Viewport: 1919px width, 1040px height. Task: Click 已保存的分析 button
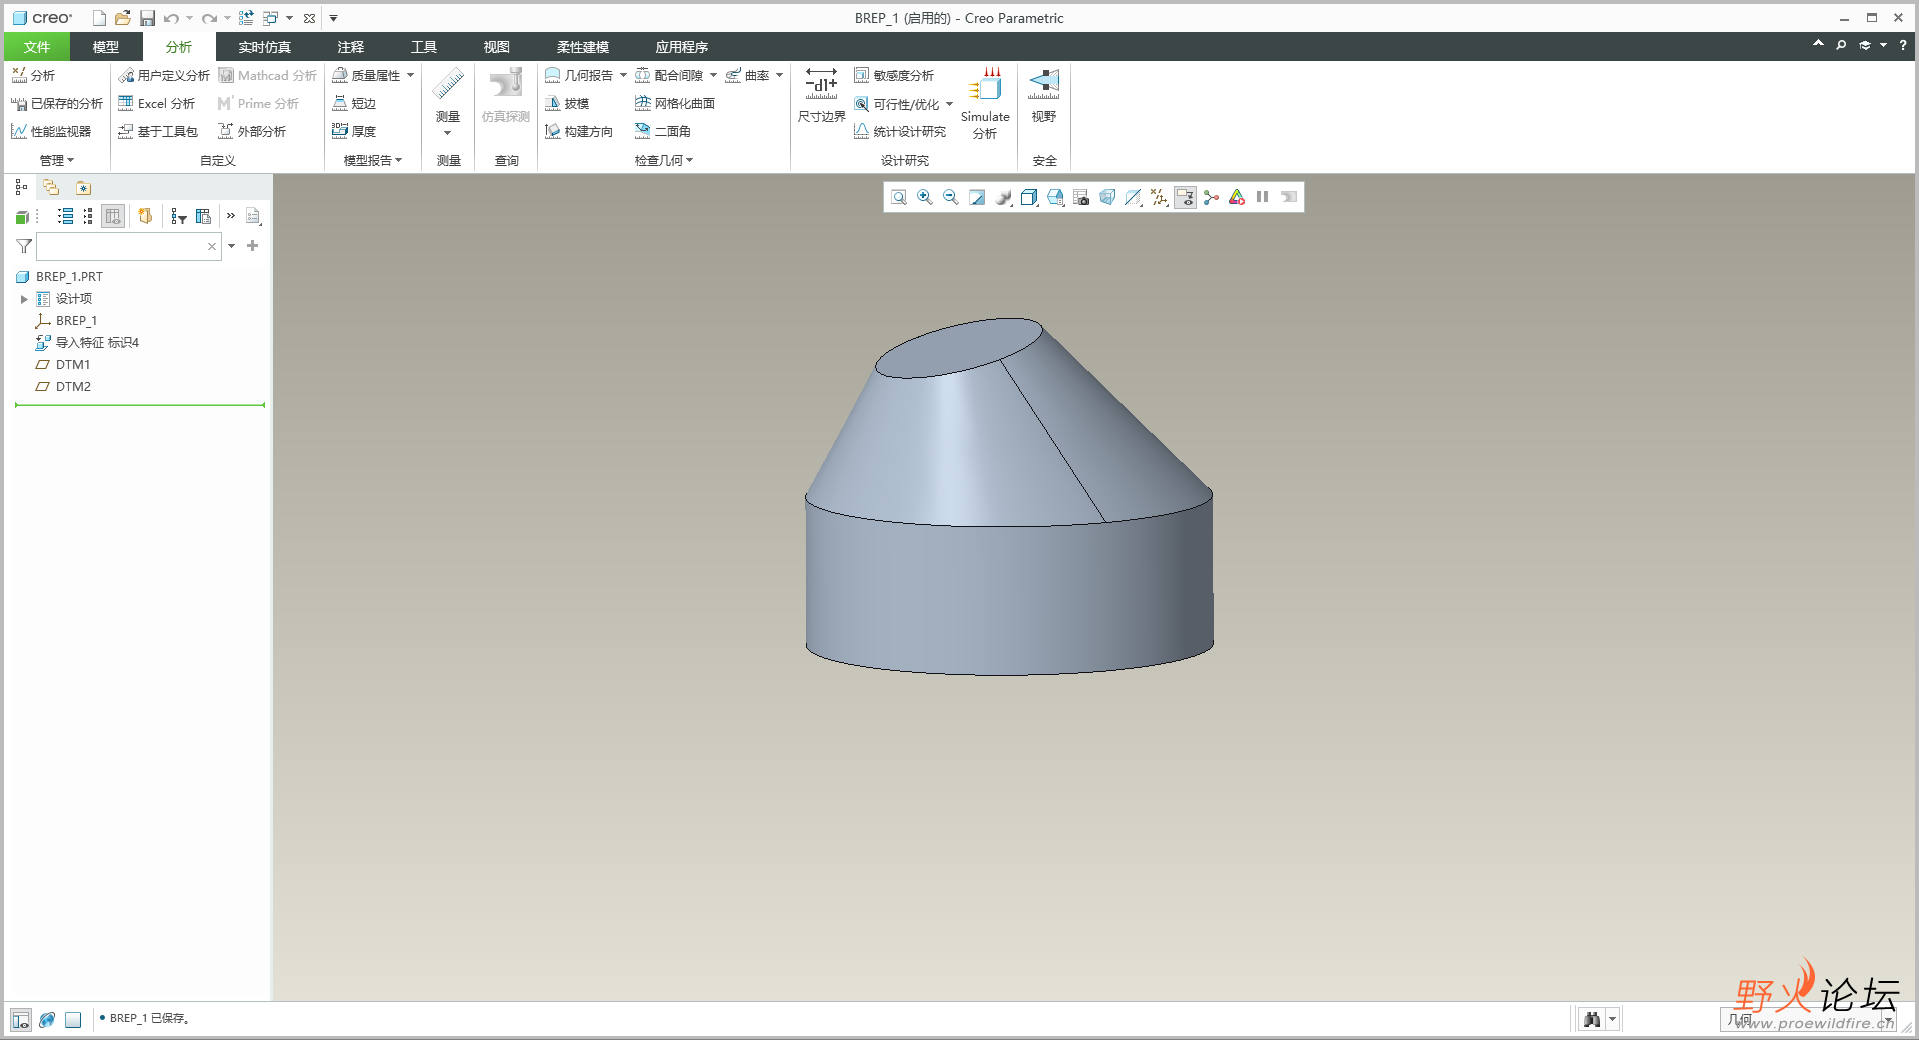click(57, 103)
